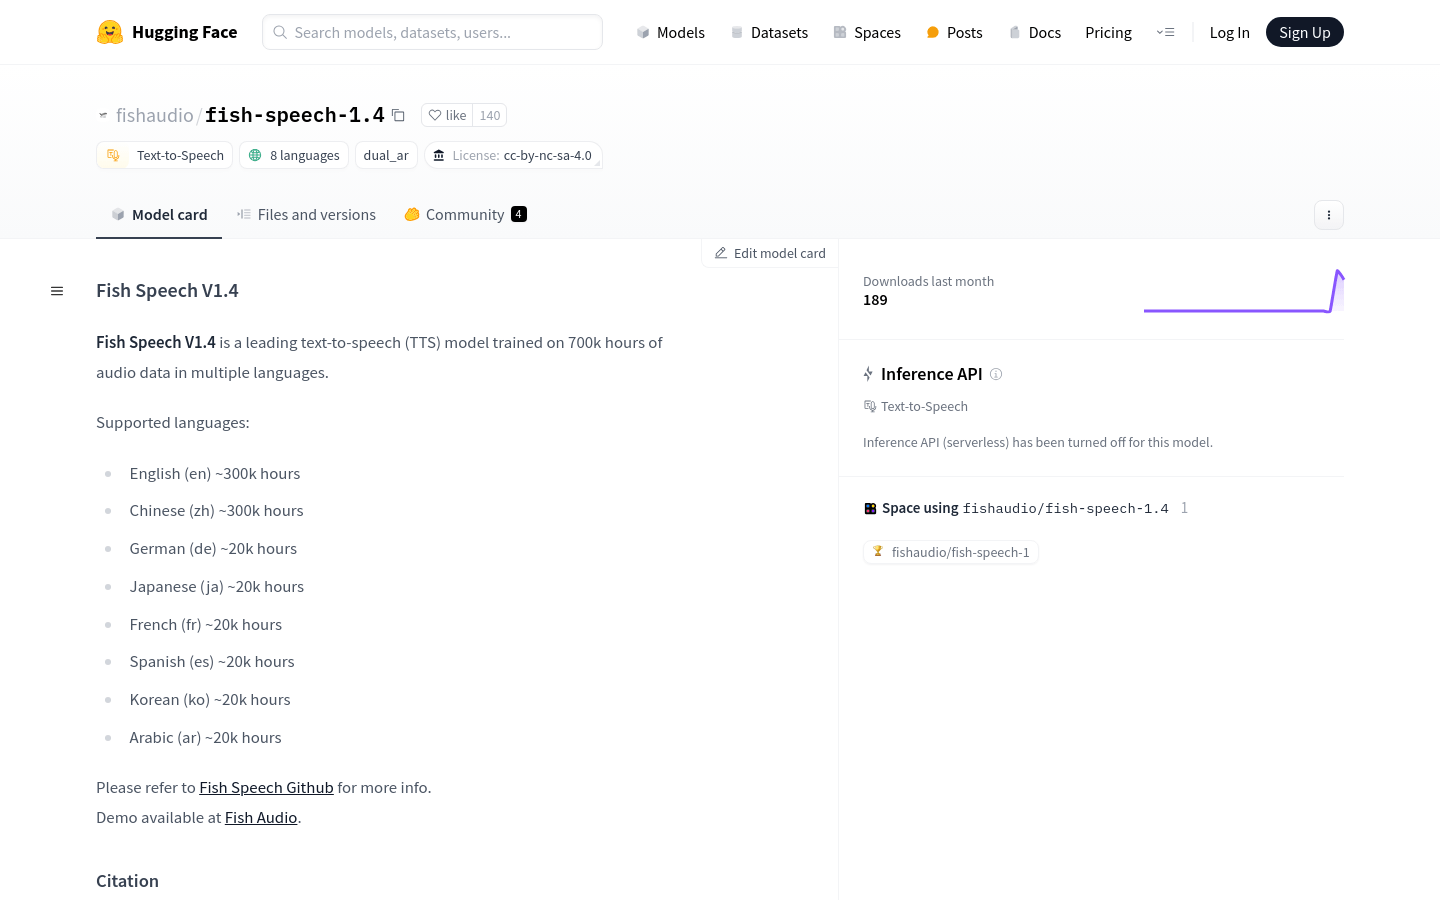Click the downloads trend chart
The height and width of the screenshot is (900, 1440).
(1244, 291)
